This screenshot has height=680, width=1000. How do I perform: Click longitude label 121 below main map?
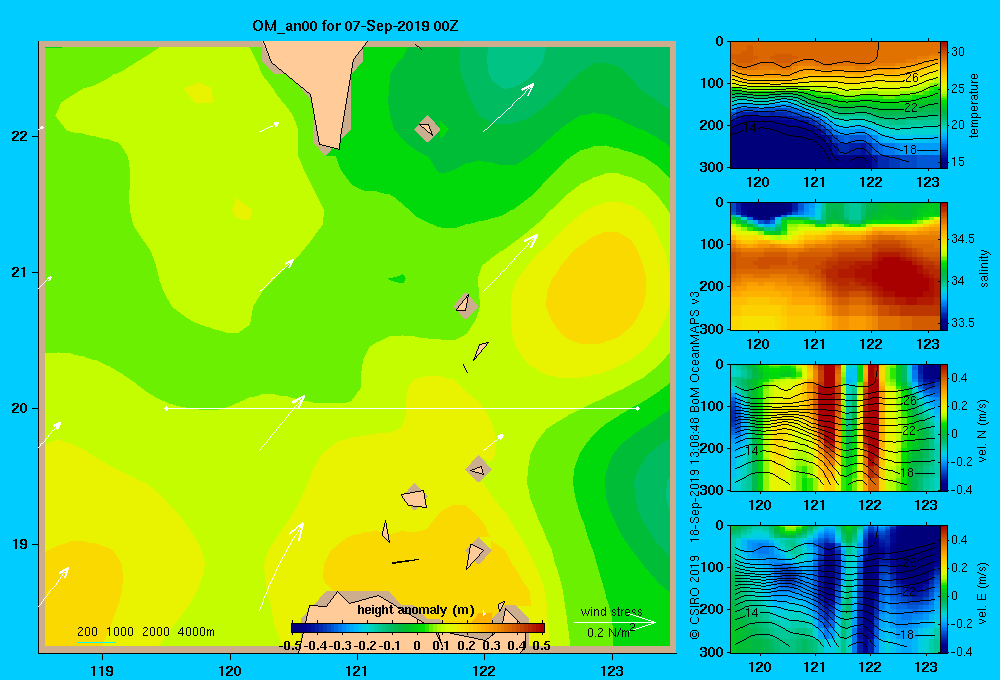pyautogui.click(x=357, y=670)
